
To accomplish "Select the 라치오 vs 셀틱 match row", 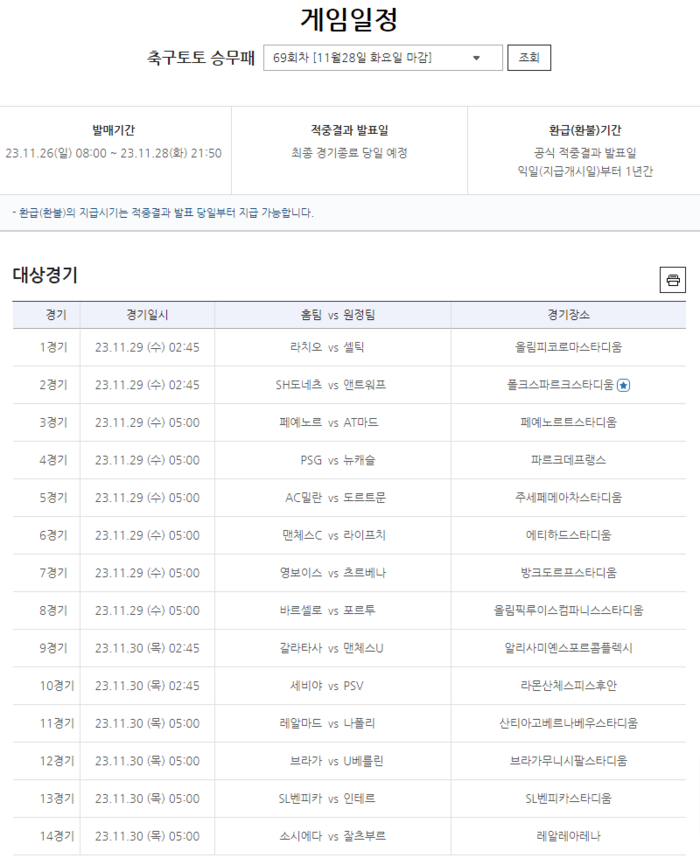I will [332, 347].
